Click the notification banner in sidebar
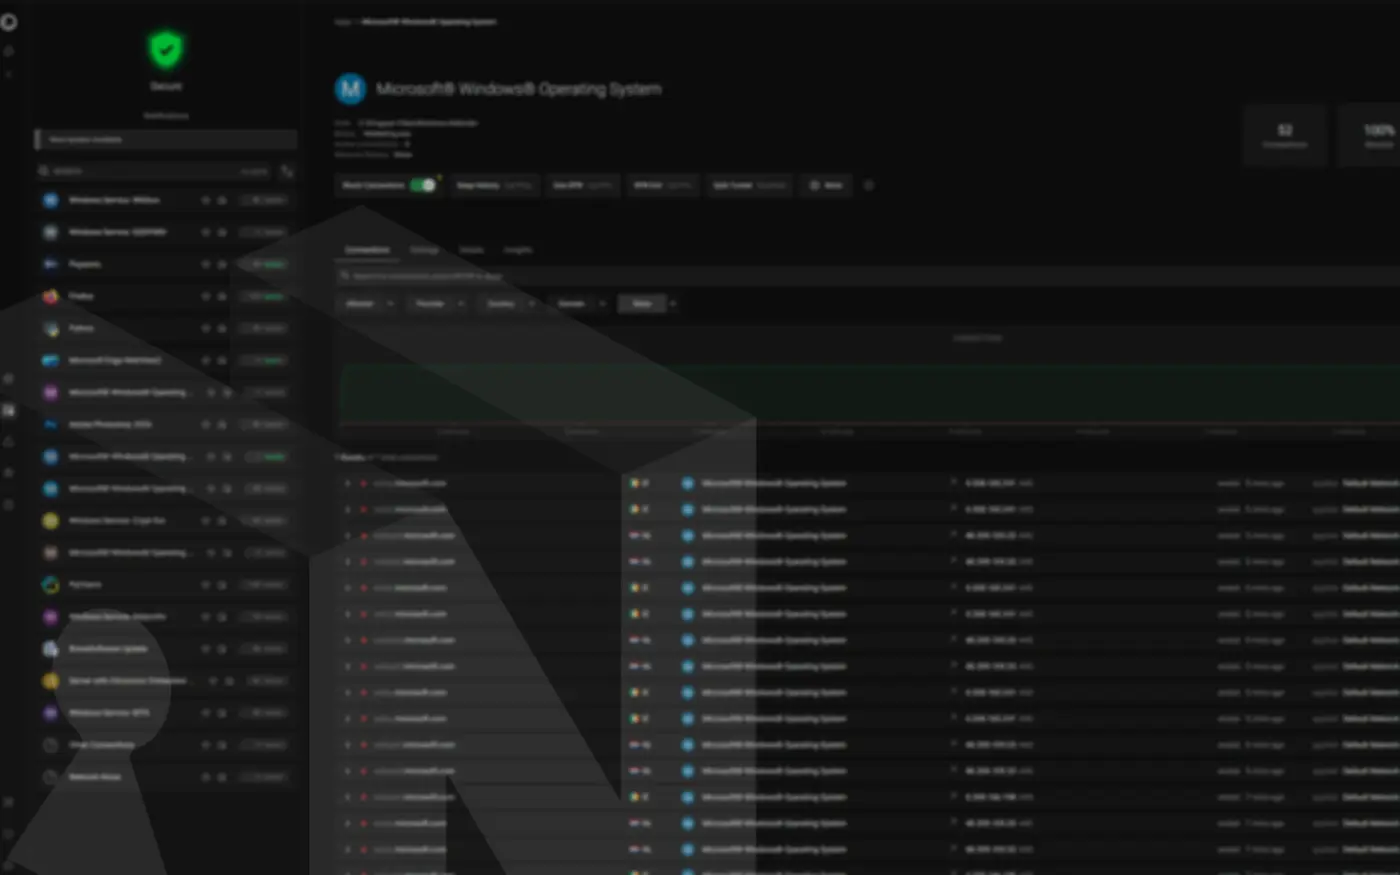The width and height of the screenshot is (1400, 875). coord(166,139)
